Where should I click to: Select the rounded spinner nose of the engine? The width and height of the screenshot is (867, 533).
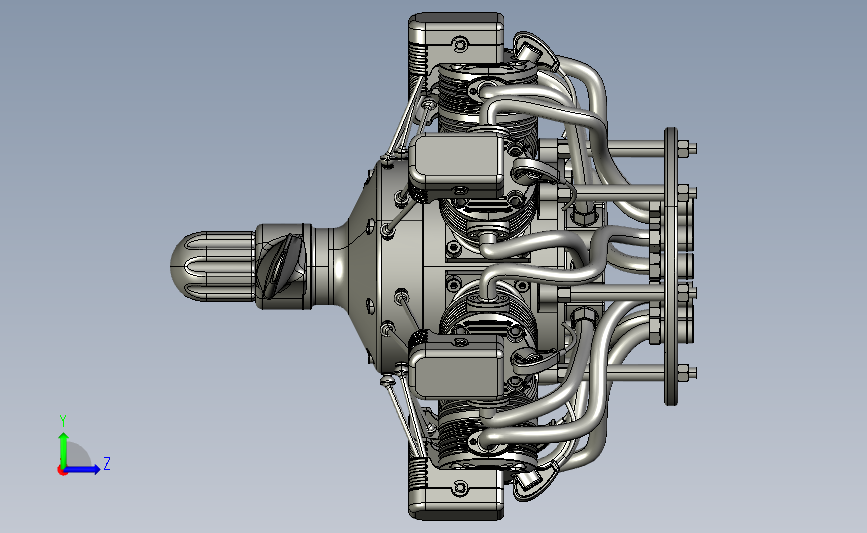(212, 266)
